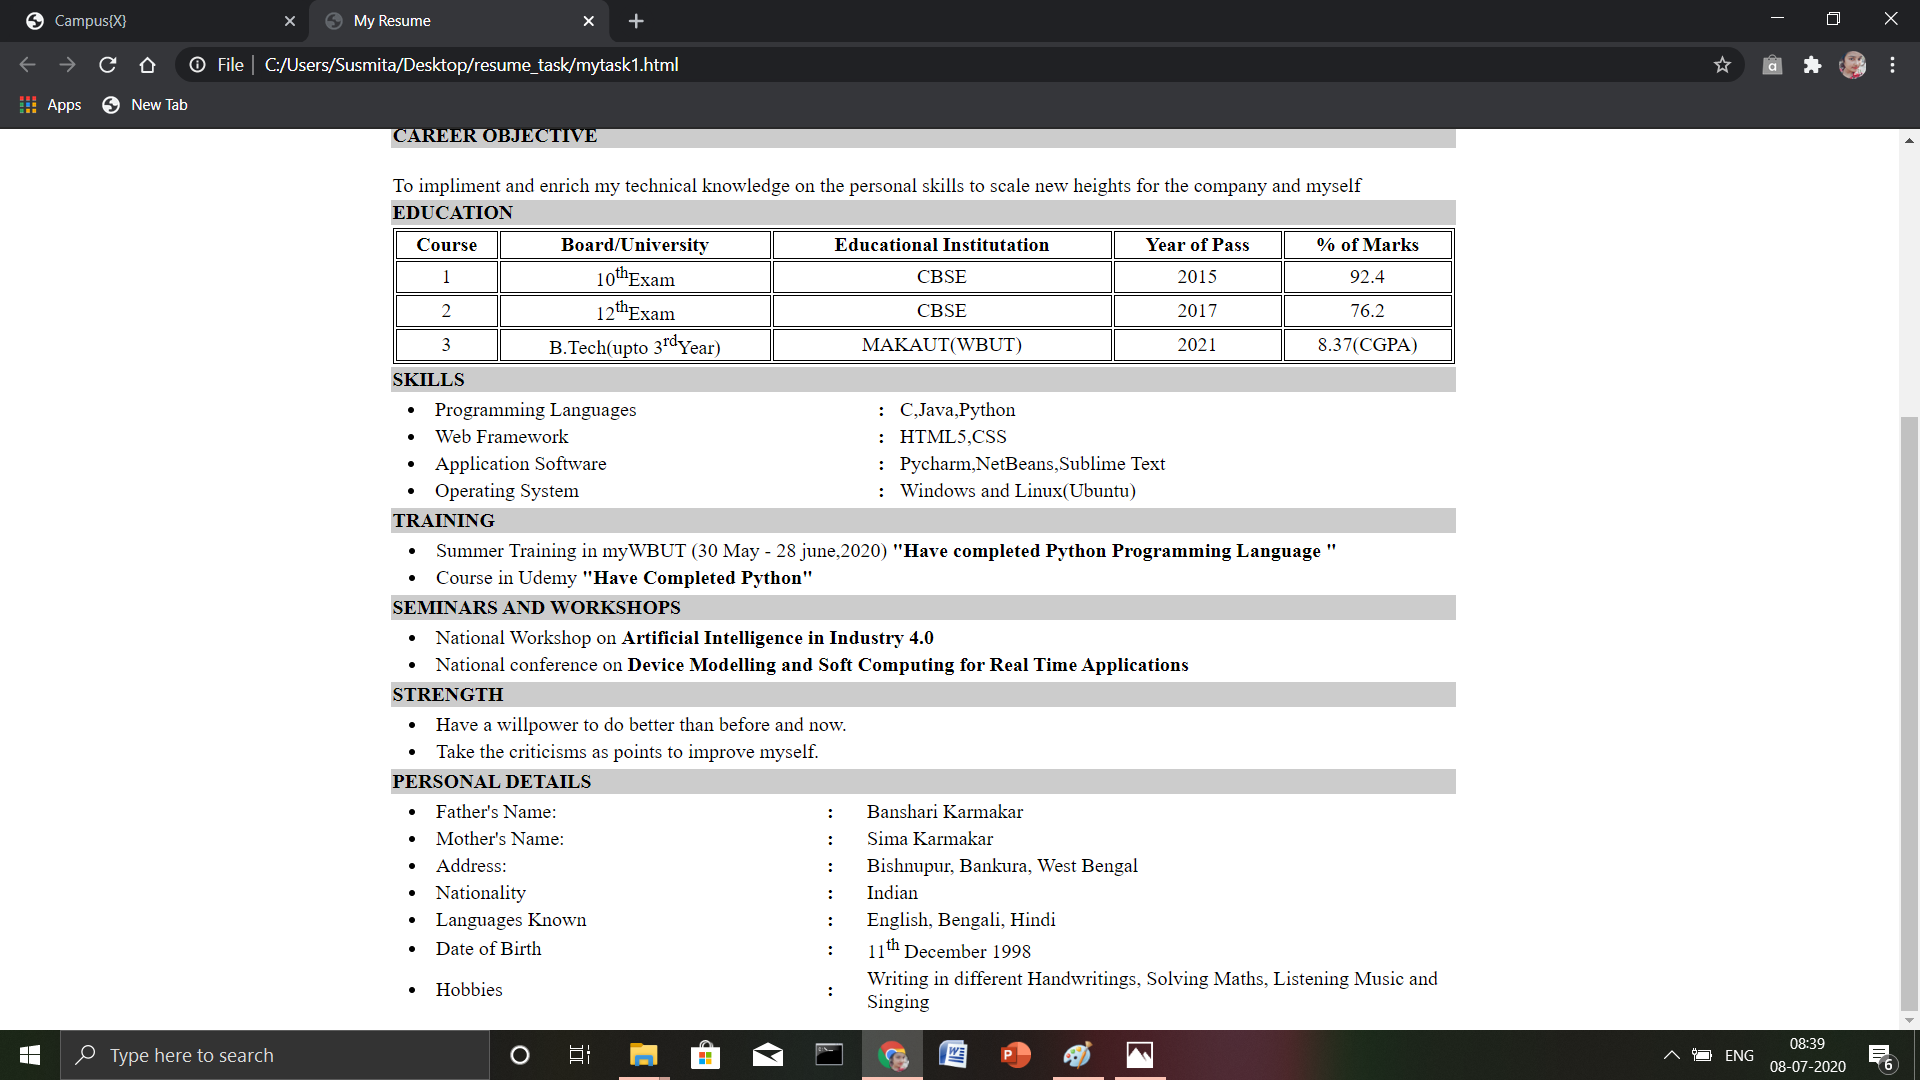Viewport: 1920px width, 1080px height.
Task: Open Paint from the taskbar
Action: point(1077,1055)
